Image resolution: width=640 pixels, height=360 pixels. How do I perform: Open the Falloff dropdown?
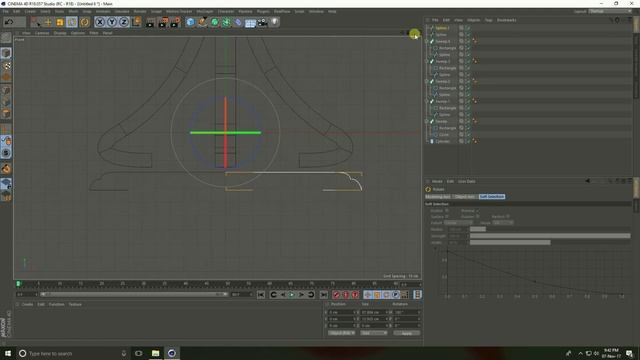(458, 223)
